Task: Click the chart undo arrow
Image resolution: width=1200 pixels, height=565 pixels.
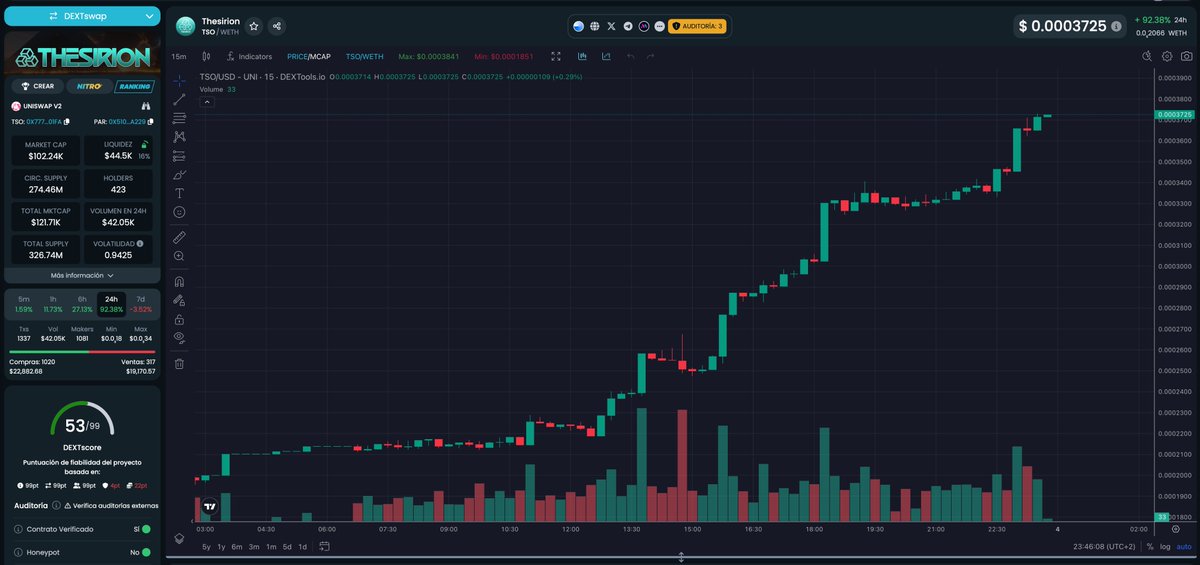Action: click(631, 57)
